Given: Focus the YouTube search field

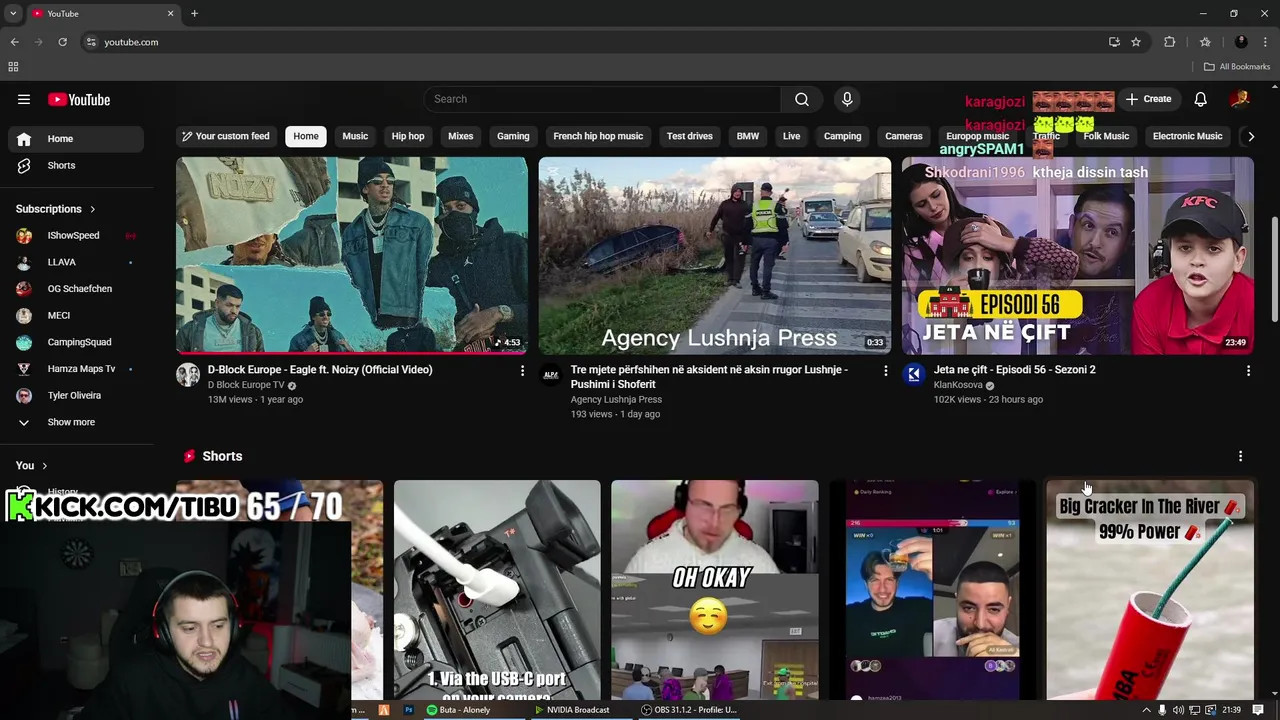Looking at the screenshot, I should [x=603, y=99].
